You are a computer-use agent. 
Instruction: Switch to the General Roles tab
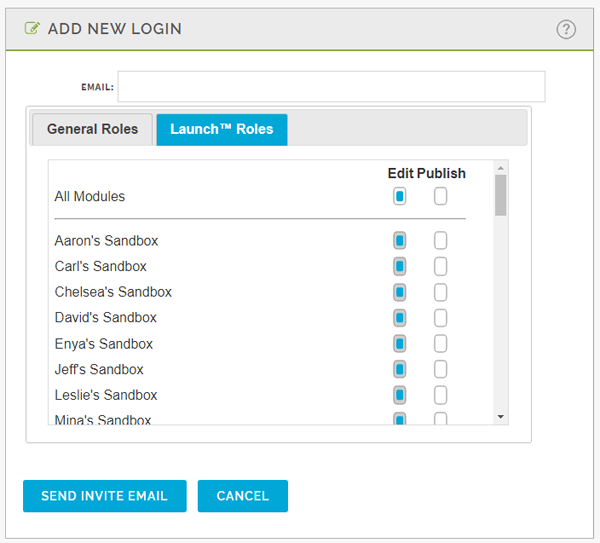(x=92, y=129)
